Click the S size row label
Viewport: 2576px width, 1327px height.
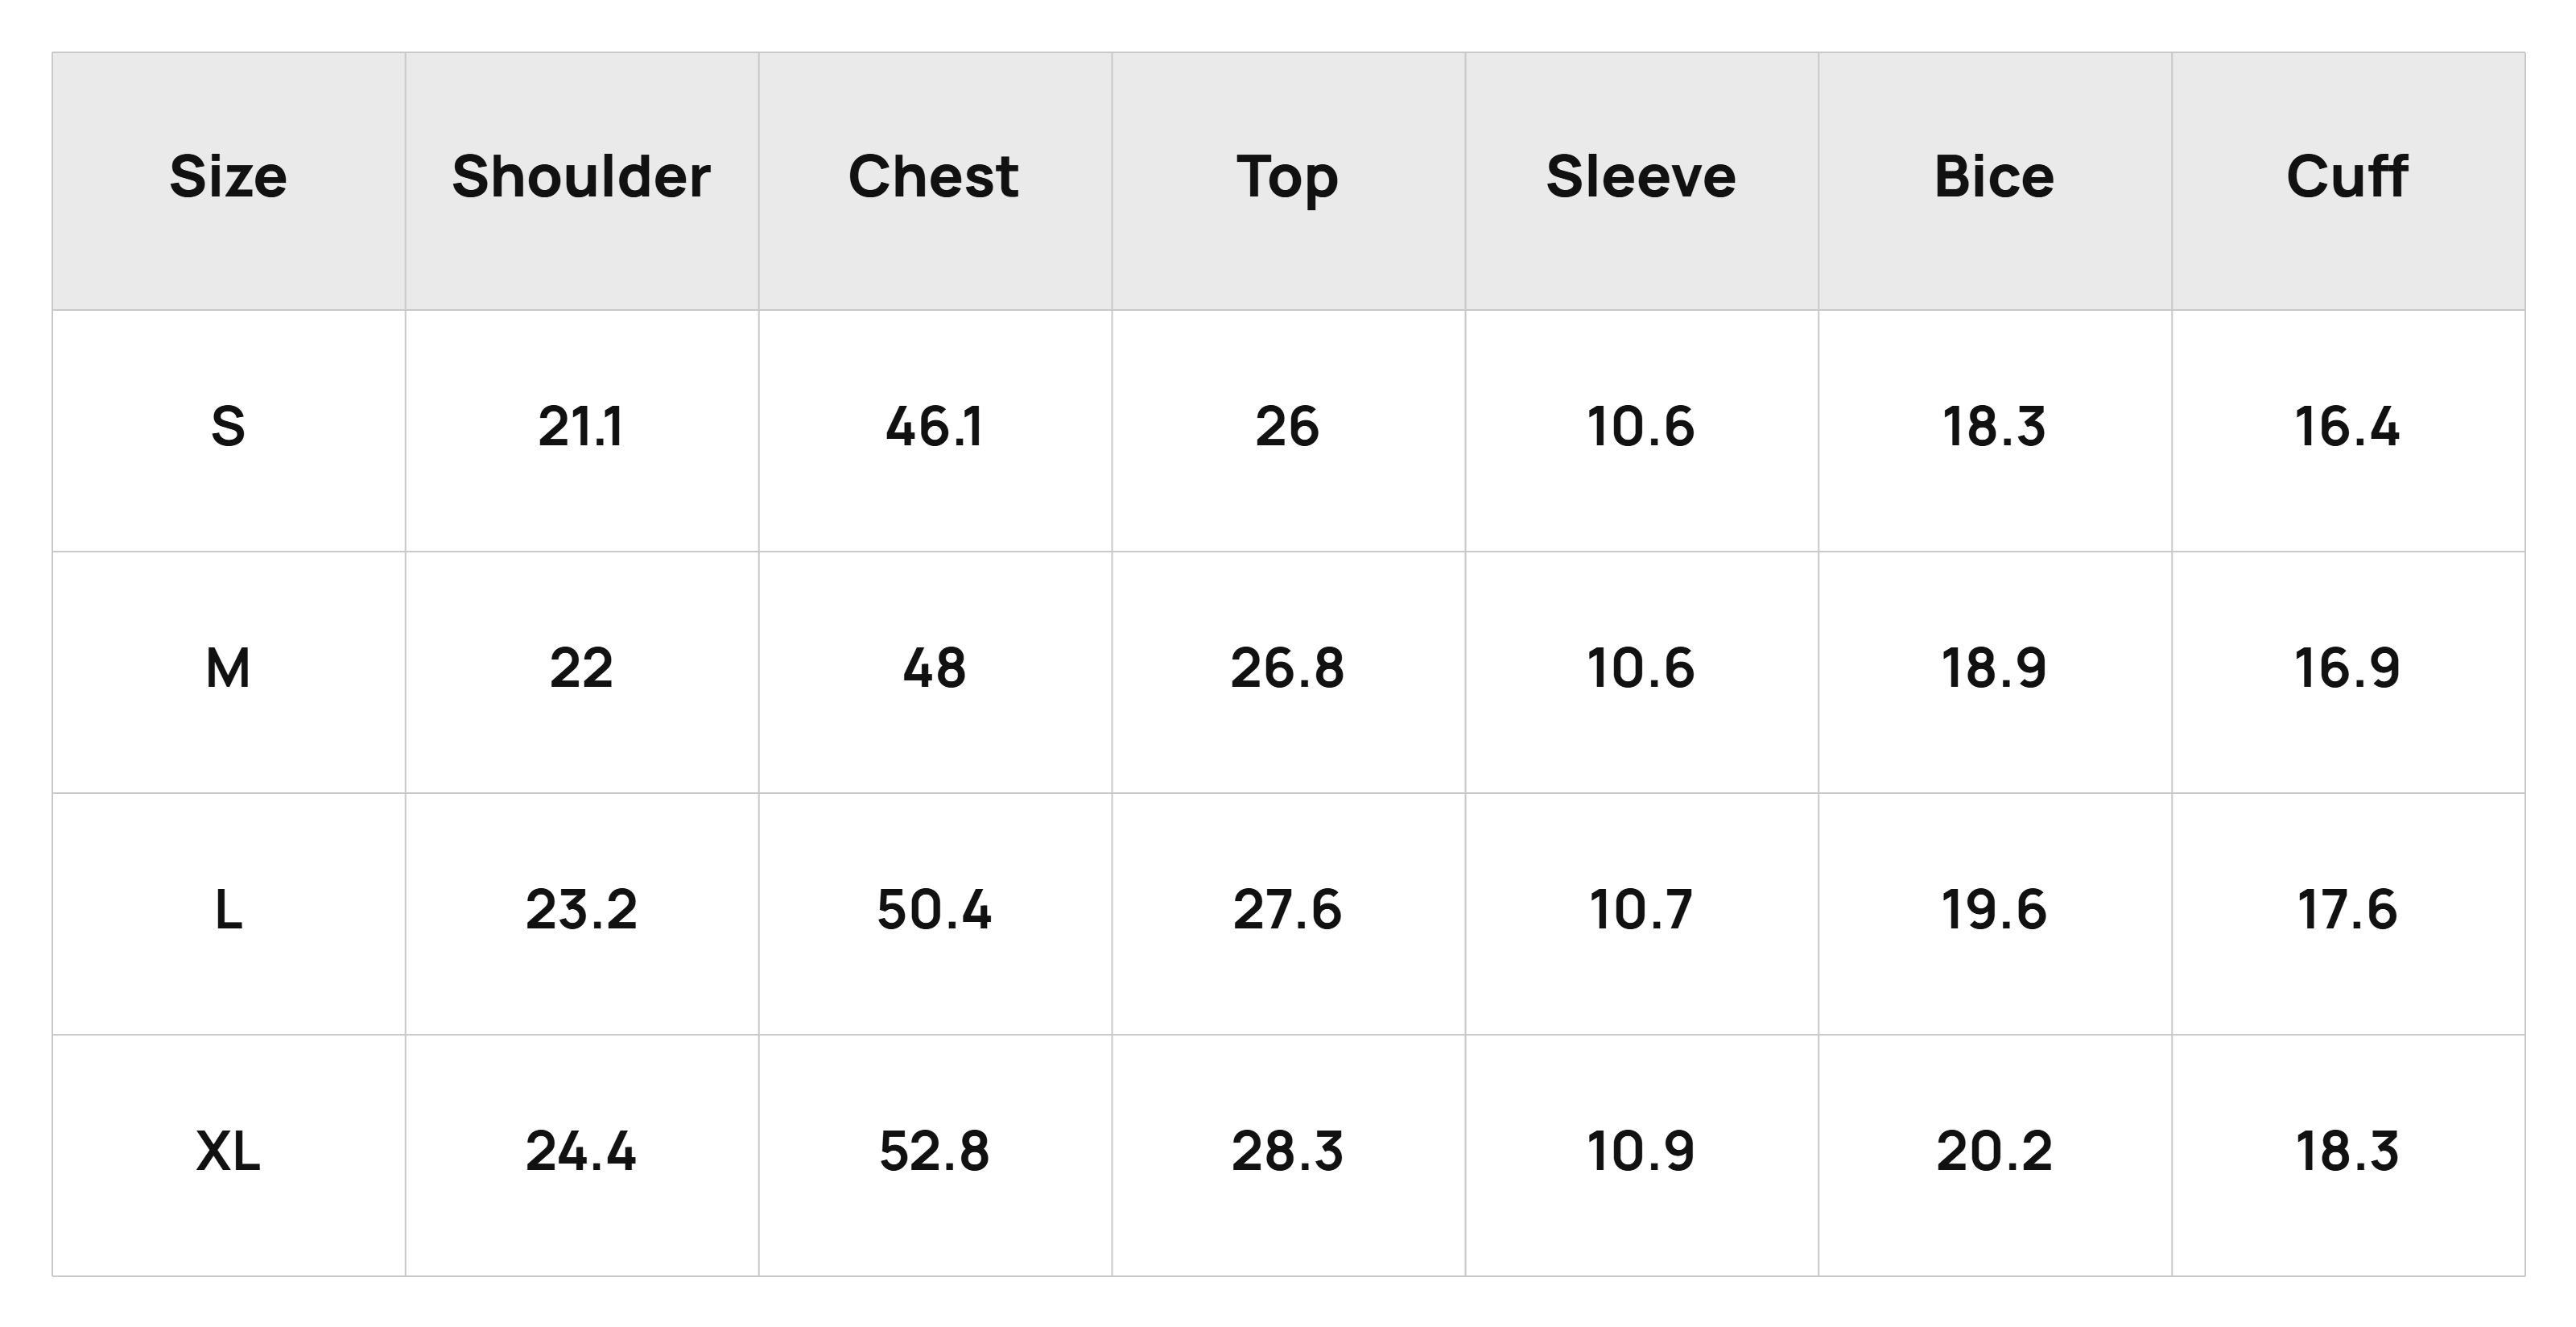click(228, 427)
